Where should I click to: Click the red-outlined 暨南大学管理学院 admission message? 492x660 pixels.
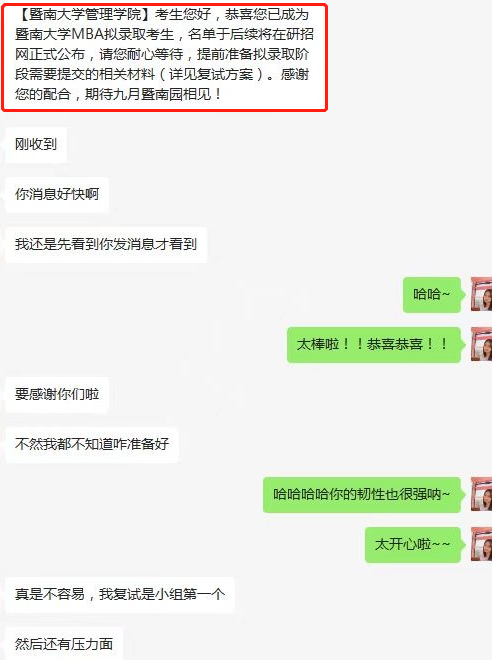165,57
